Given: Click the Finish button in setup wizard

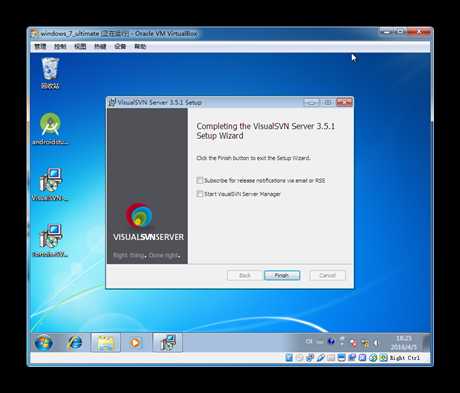Looking at the screenshot, I should point(282,275).
